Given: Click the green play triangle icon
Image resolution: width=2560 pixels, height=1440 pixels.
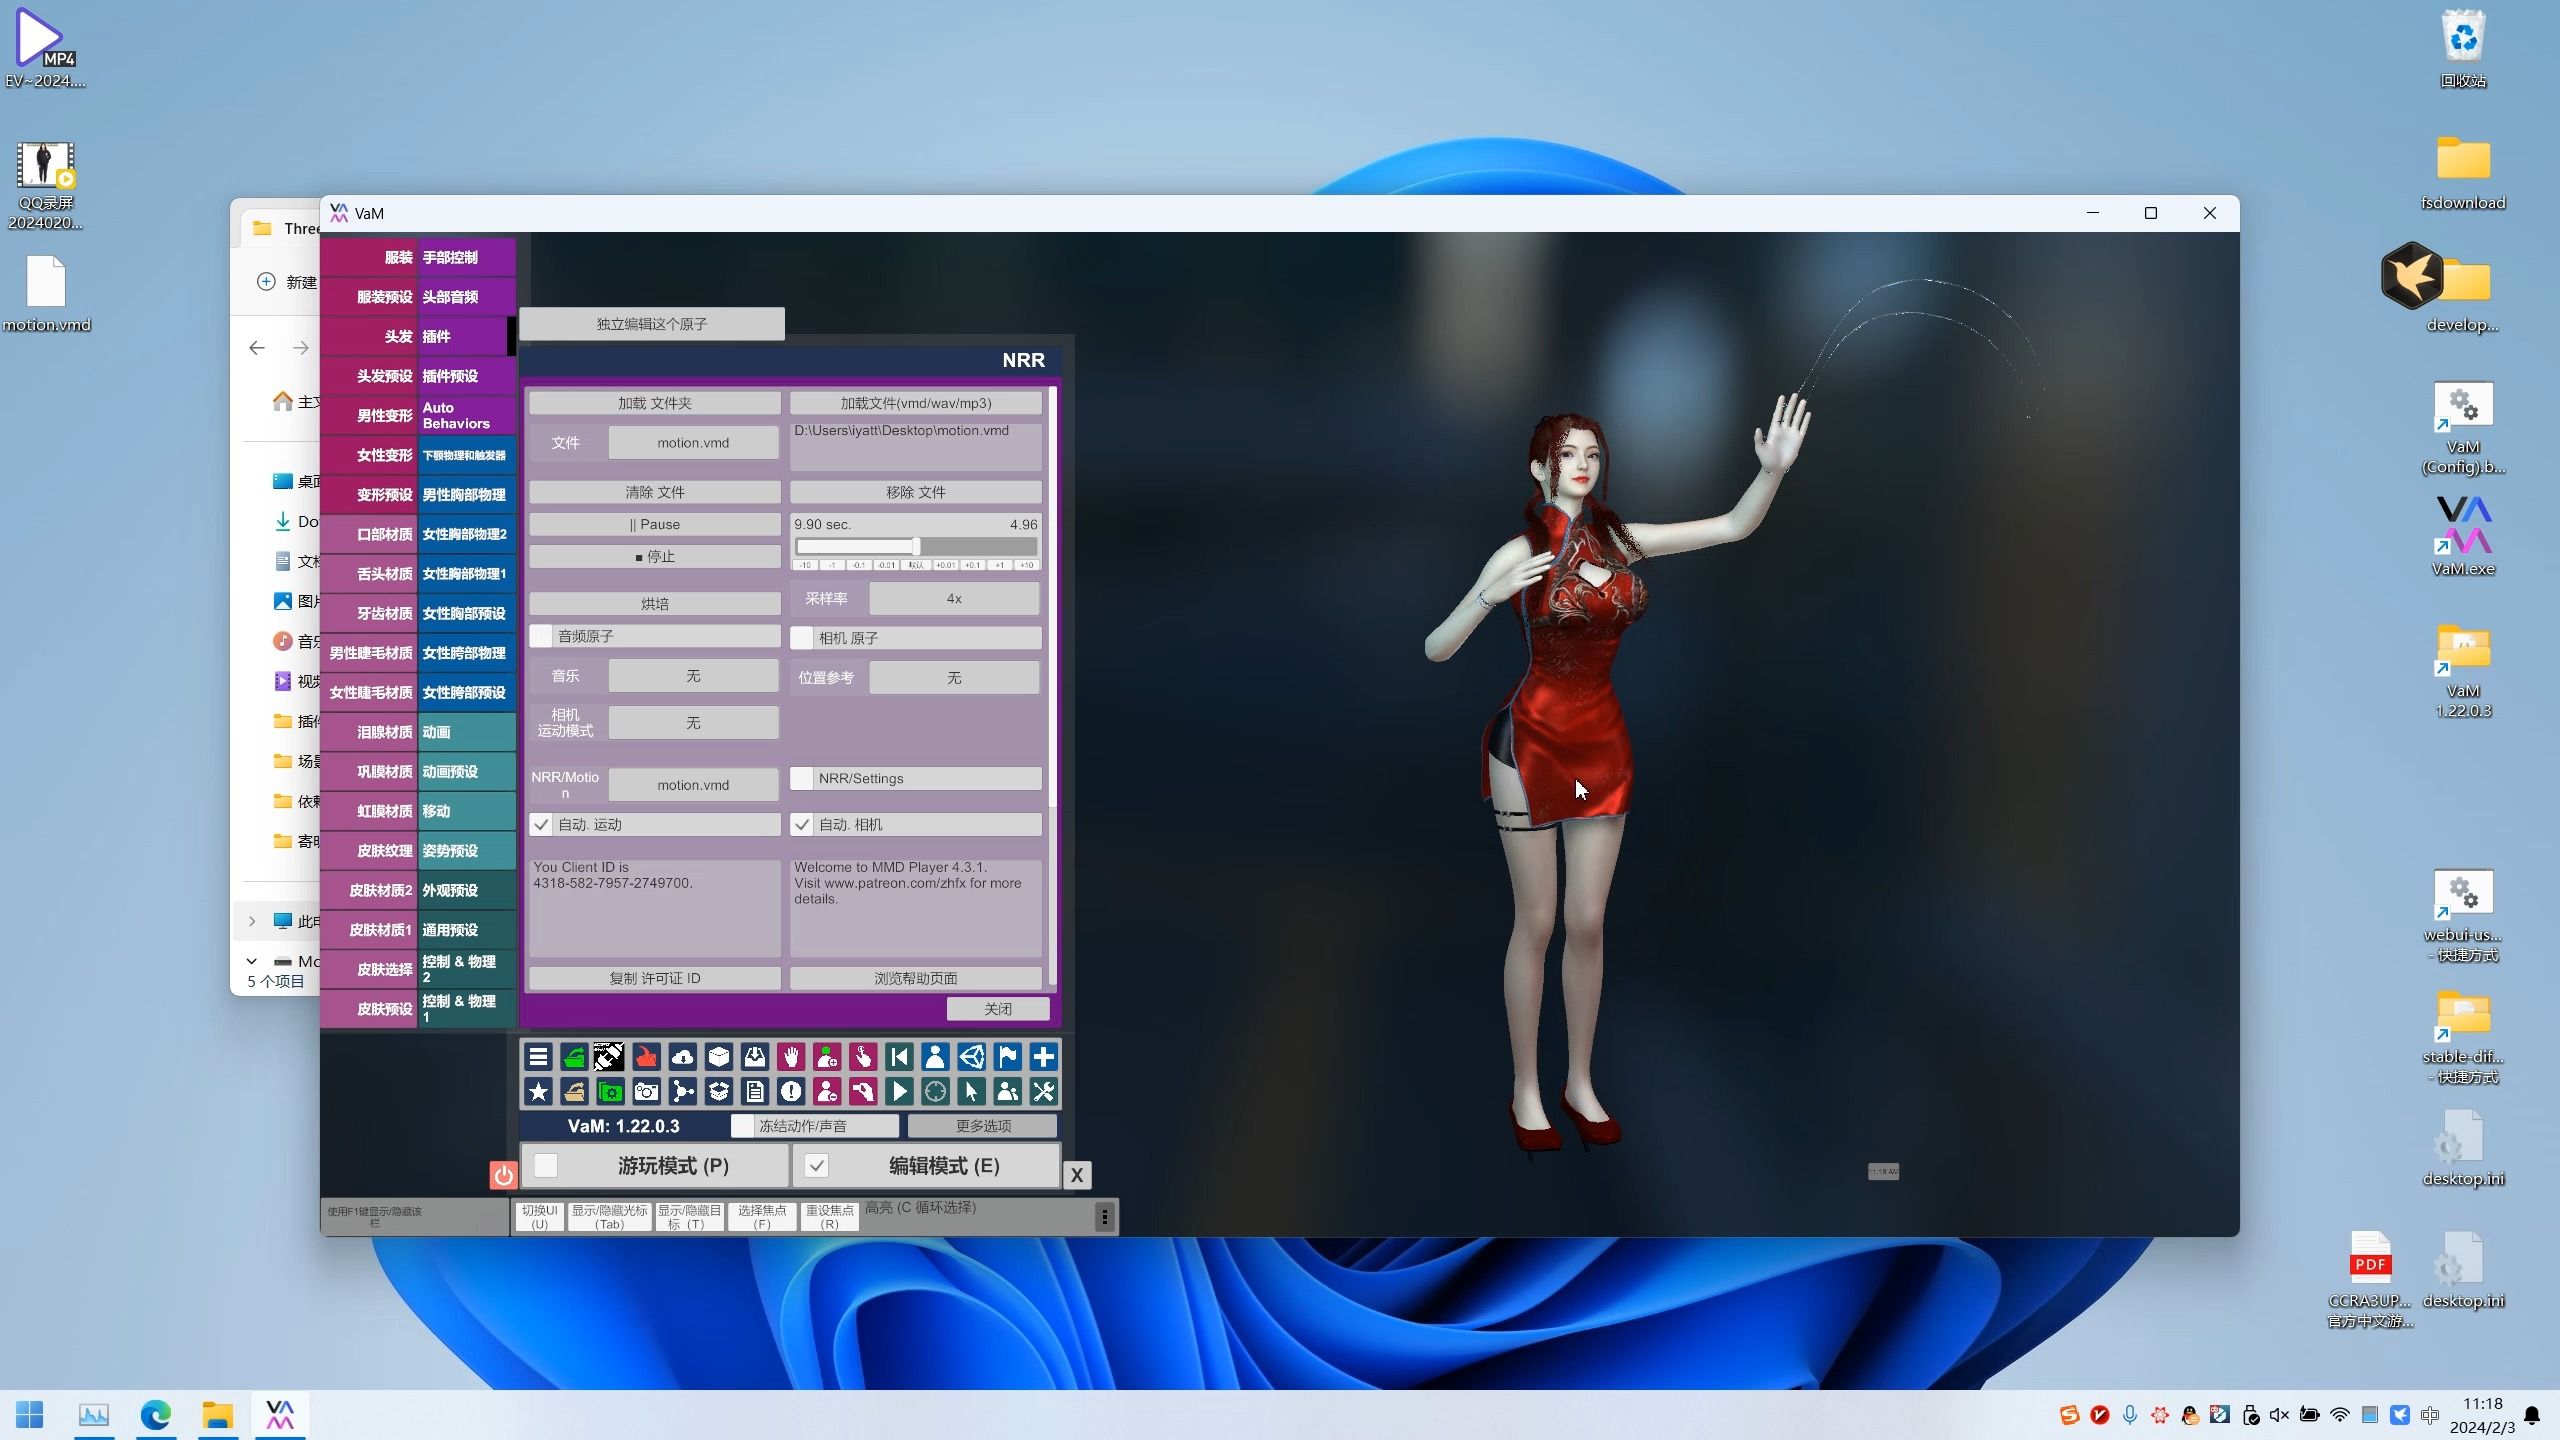Looking at the screenshot, I should click(898, 1092).
